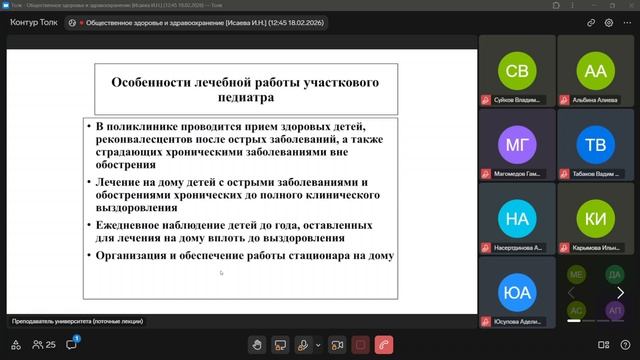The height and width of the screenshot is (360, 640).
Task: Select participant tile ЮА Юсупова Аделина
Action: coord(517,293)
